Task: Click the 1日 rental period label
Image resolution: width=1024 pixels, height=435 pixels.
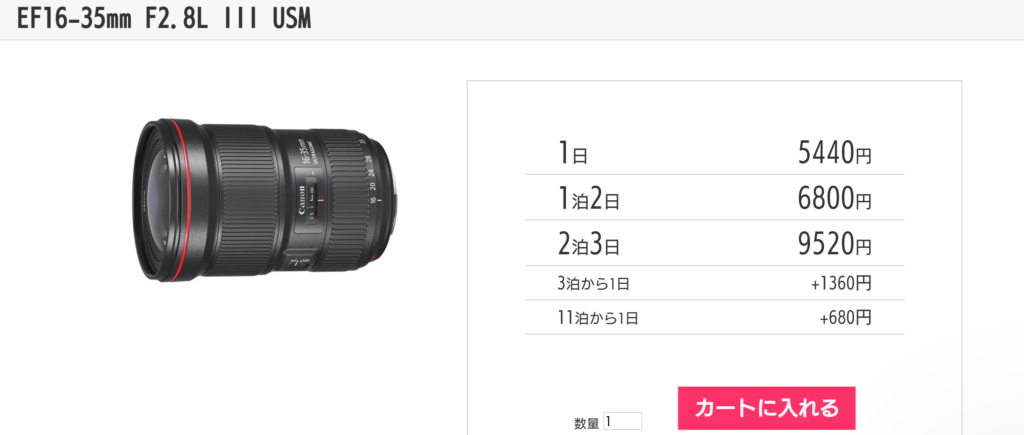Action: 572,153
